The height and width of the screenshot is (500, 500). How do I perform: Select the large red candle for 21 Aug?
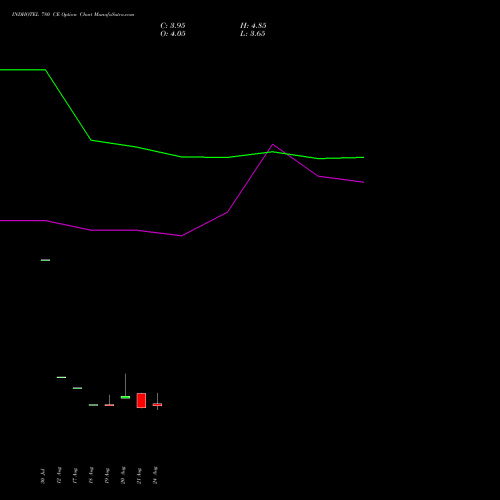tap(141, 400)
